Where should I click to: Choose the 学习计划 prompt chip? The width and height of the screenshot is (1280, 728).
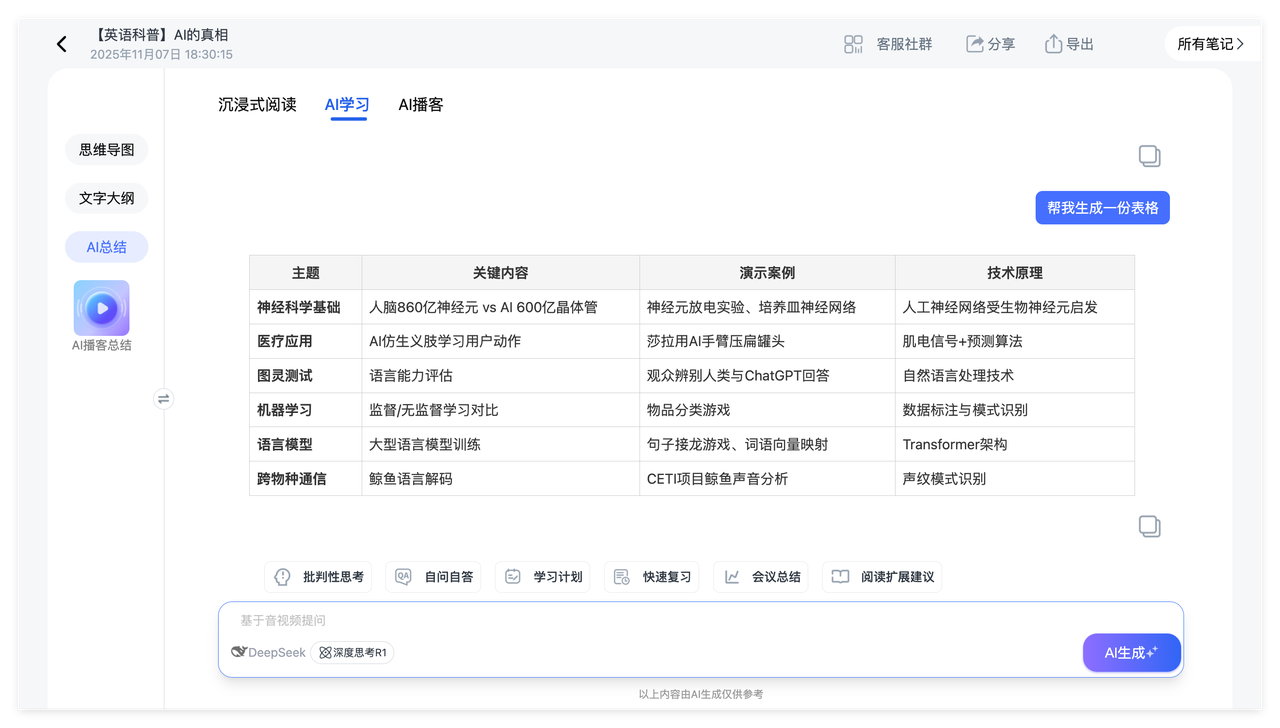point(543,577)
